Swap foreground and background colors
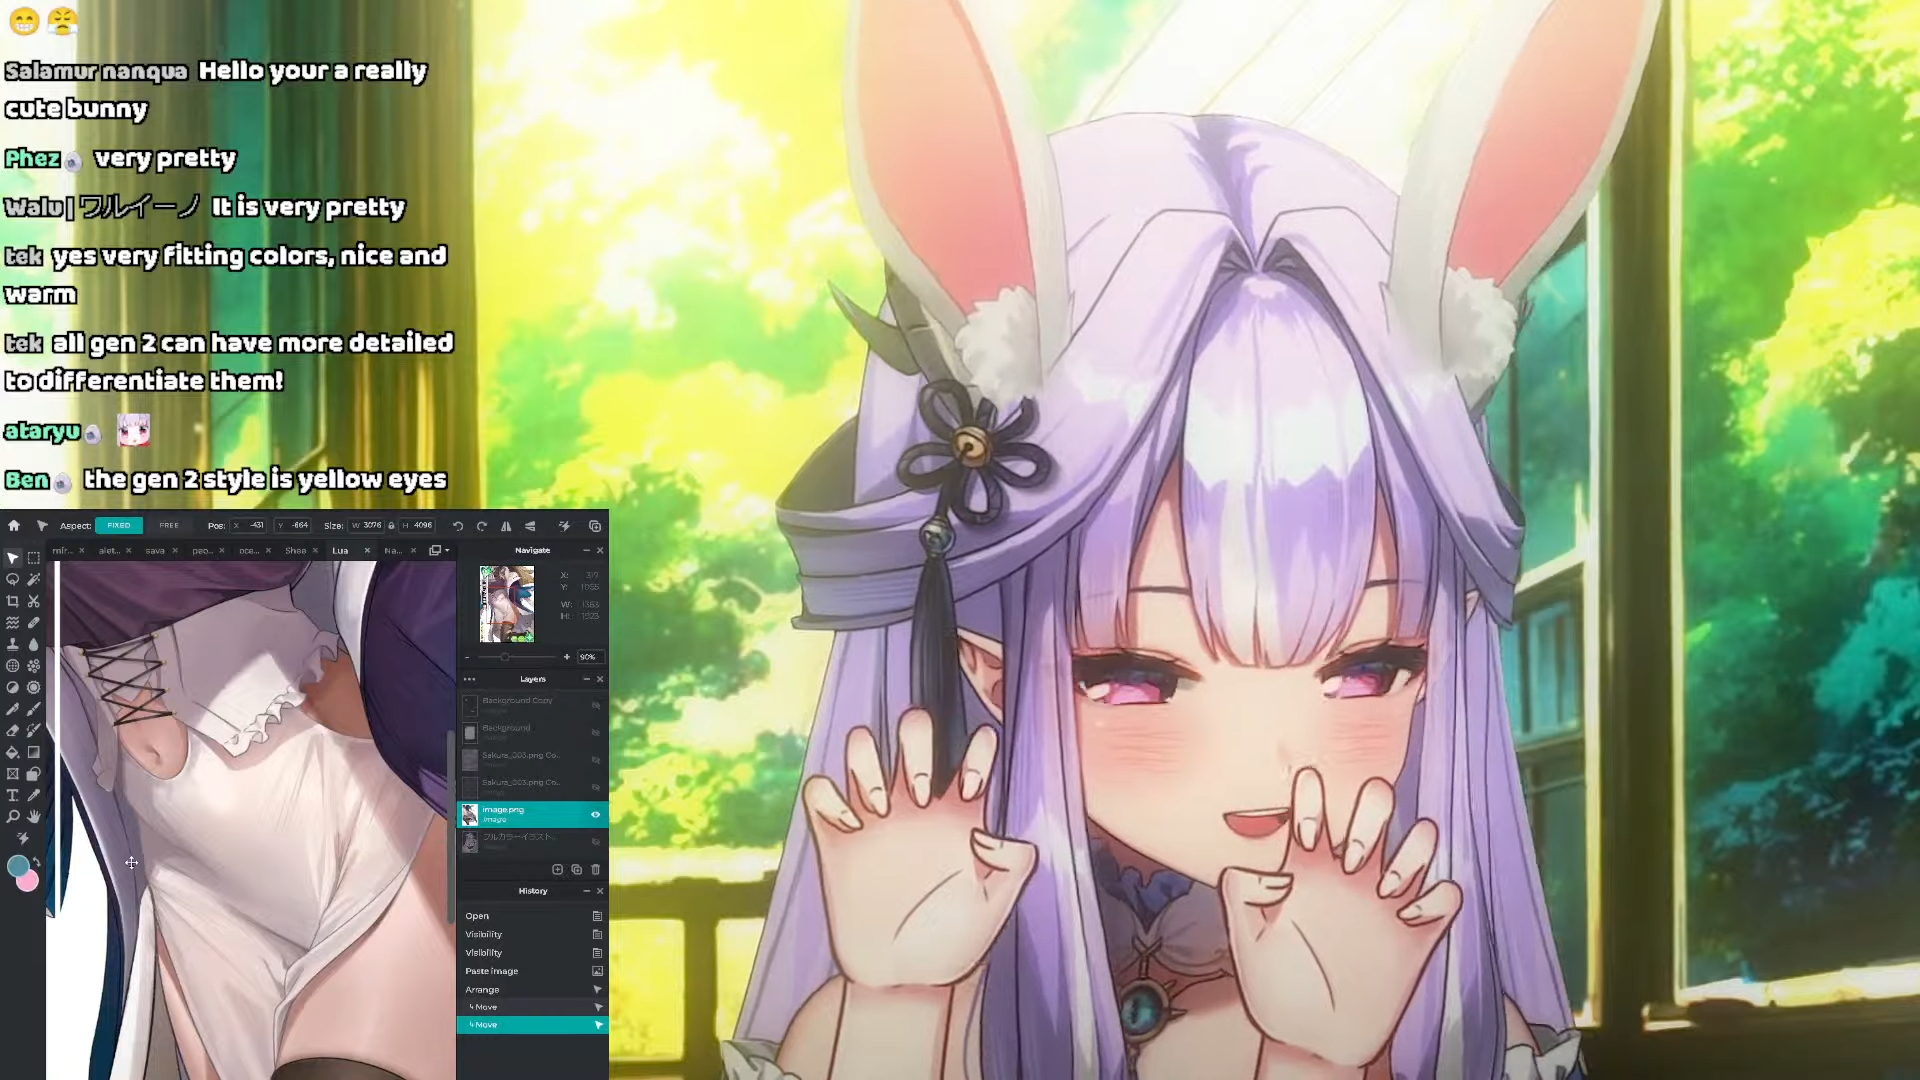The image size is (1920, 1080). click(37, 861)
